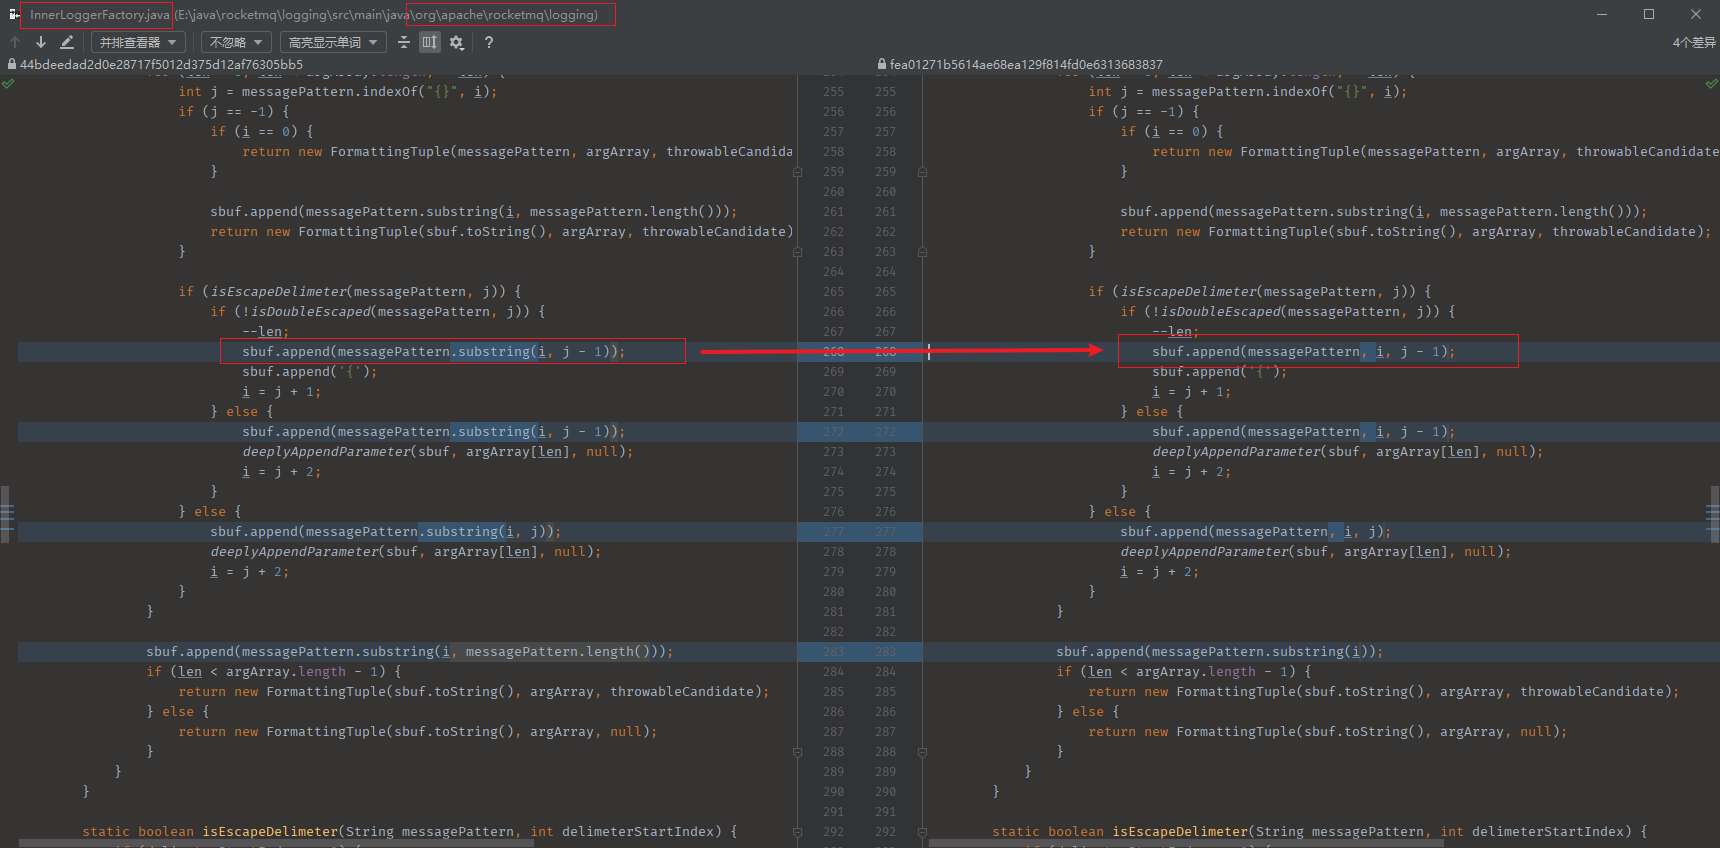The height and width of the screenshot is (848, 1720).
Task: Select left revision hash 44bdeedad2d0e287
Action: [161, 64]
